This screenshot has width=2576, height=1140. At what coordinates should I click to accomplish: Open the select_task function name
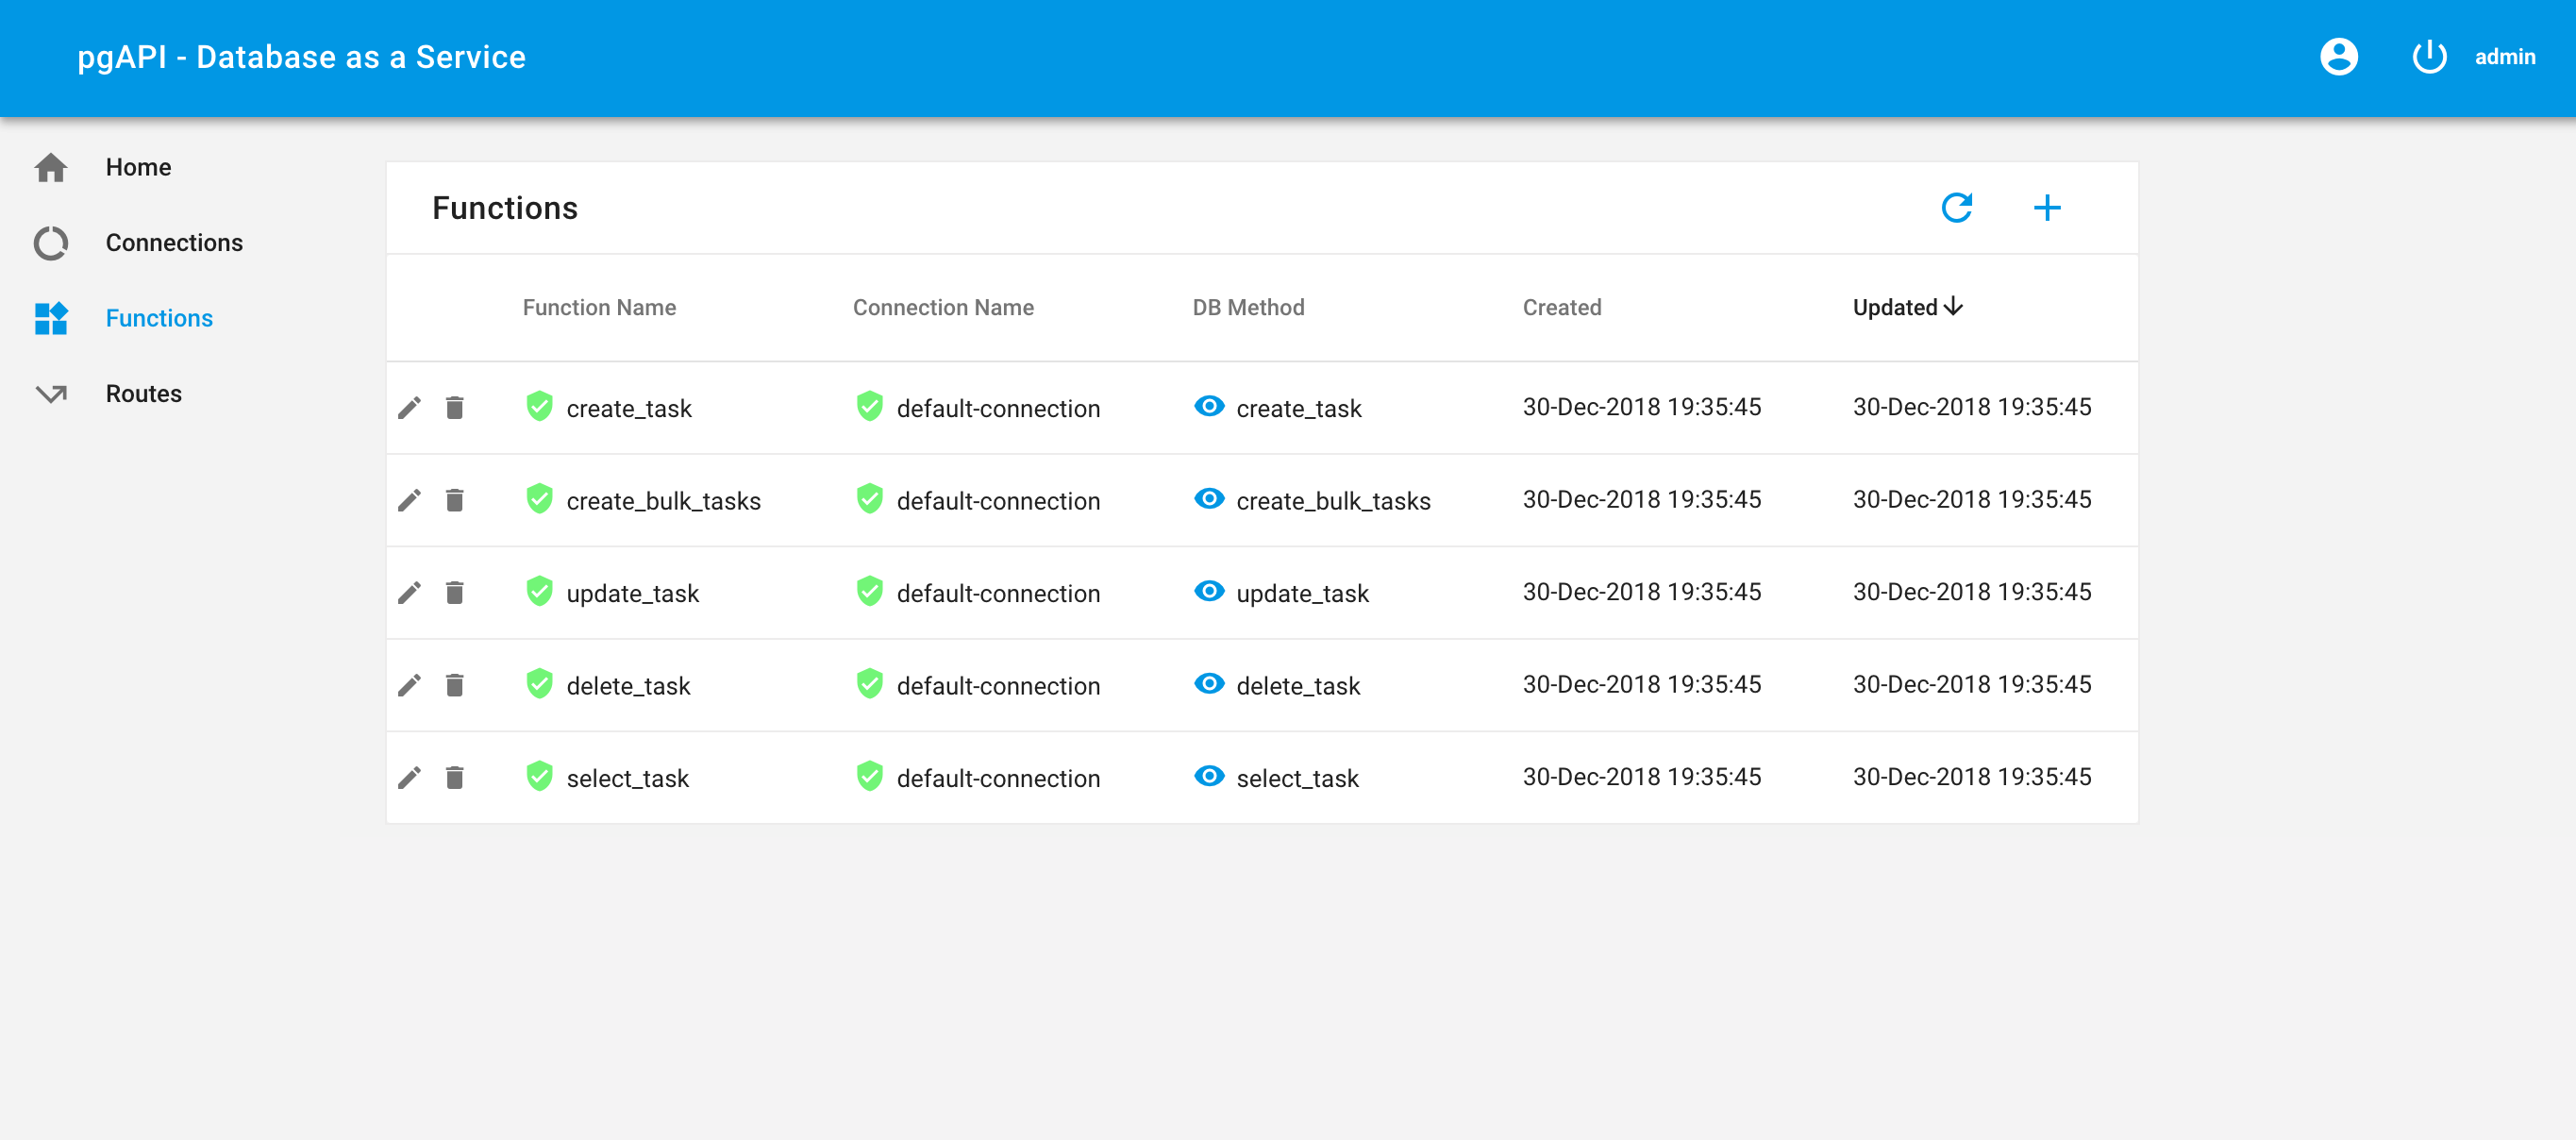pyautogui.click(x=627, y=779)
